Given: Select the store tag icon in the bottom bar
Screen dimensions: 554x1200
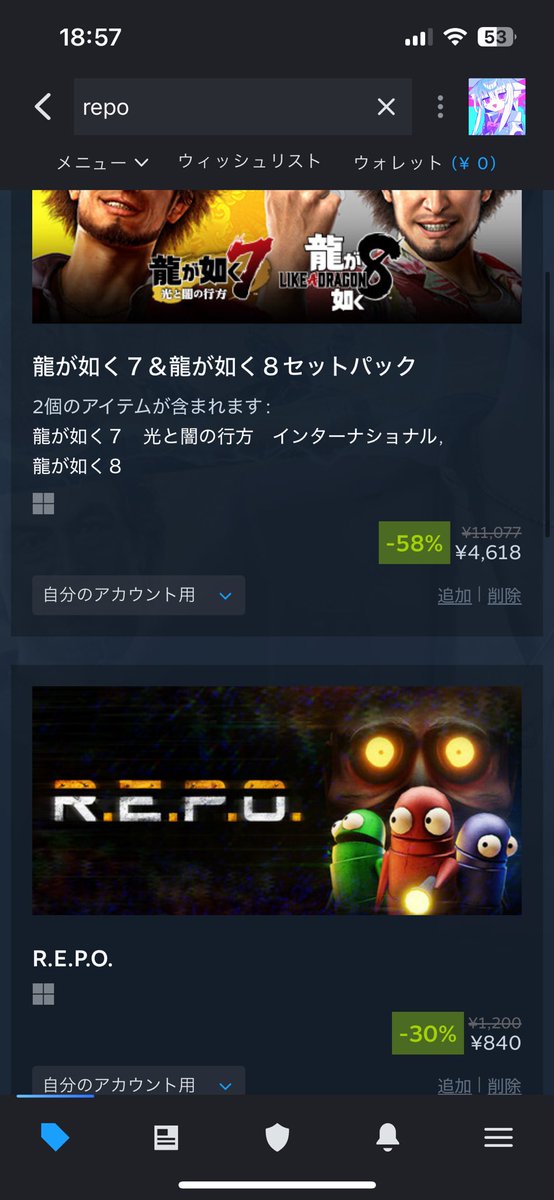Looking at the screenshot, I should [55, 1137].
